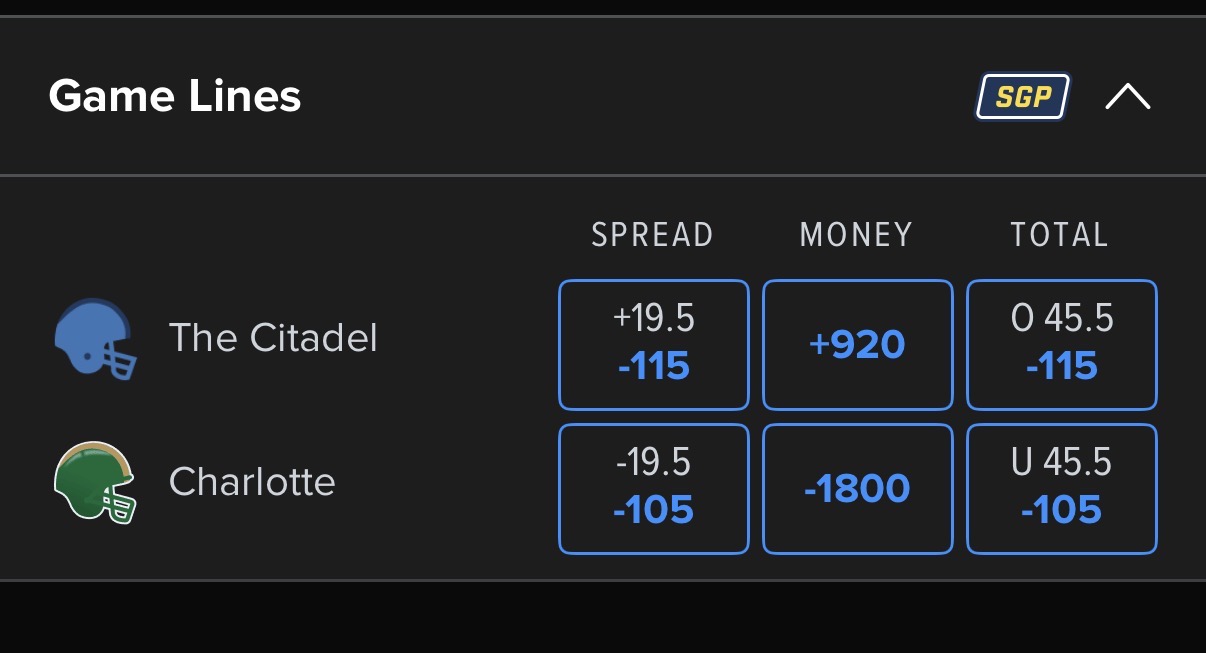Click The Citadel blue helmet icon
Image resolution: width=1206 pixels, height=653 pixels.
pyautogui.click(x=94, y=339)
